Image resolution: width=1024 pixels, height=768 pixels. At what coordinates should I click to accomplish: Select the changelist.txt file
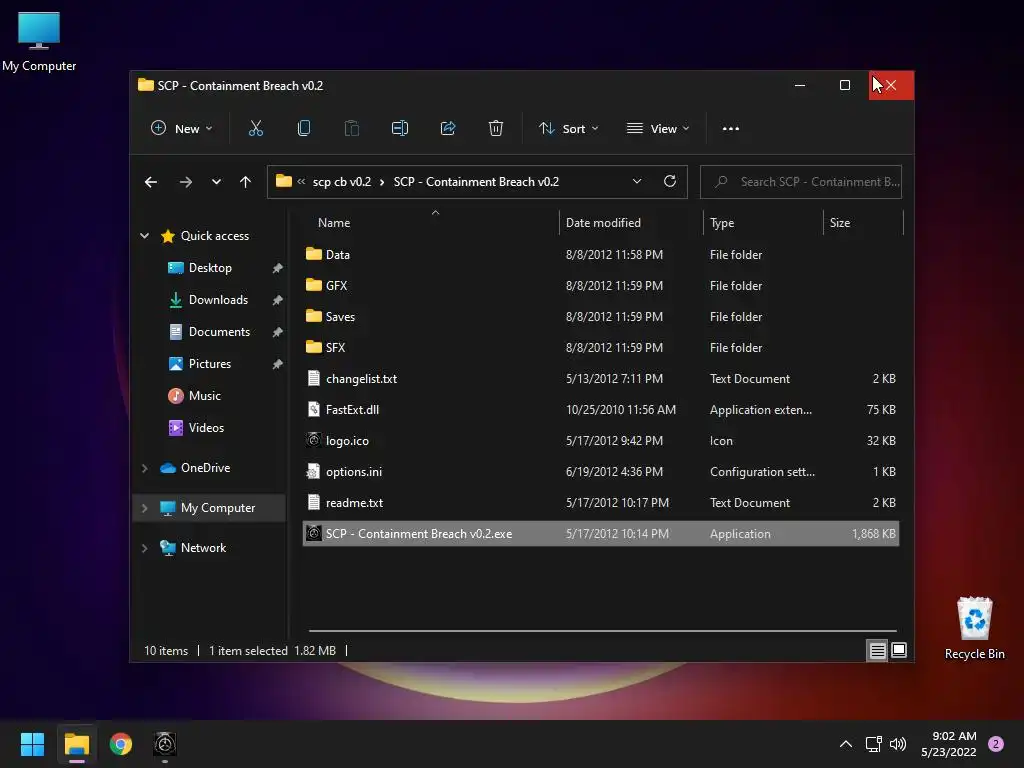coord(601,379)
